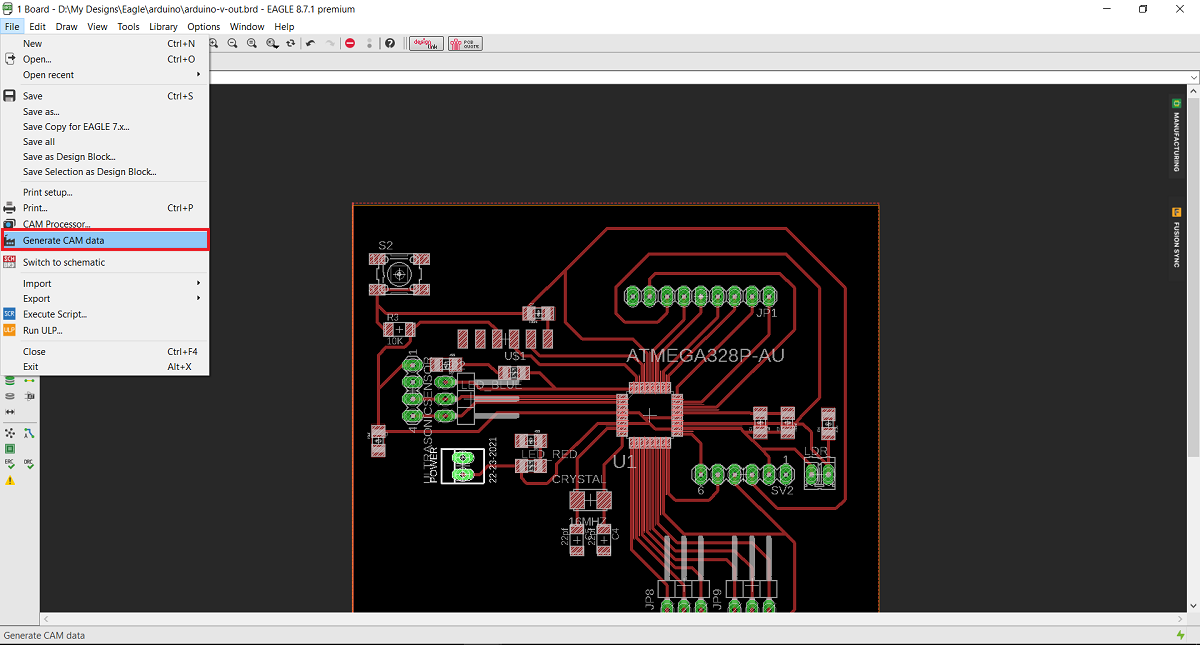
Task: Open the Autorouter tool
Action: tap(29, 433)
